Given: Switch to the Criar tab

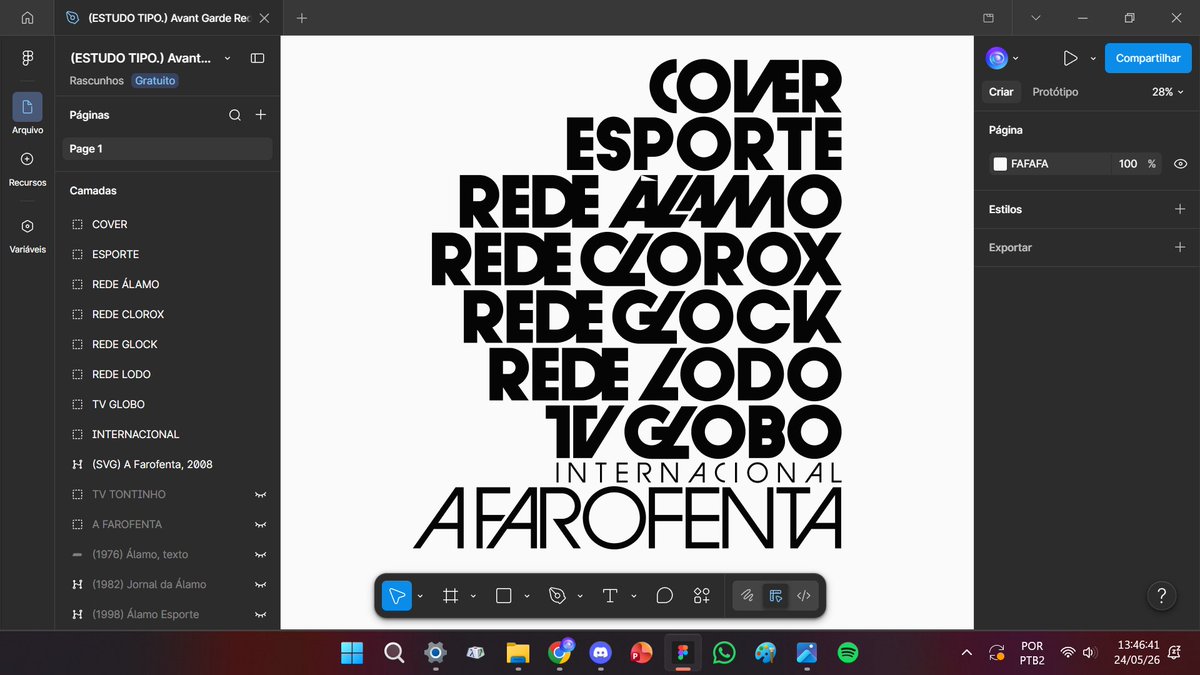Looking at the screenshot, I should click(1001, 91).
